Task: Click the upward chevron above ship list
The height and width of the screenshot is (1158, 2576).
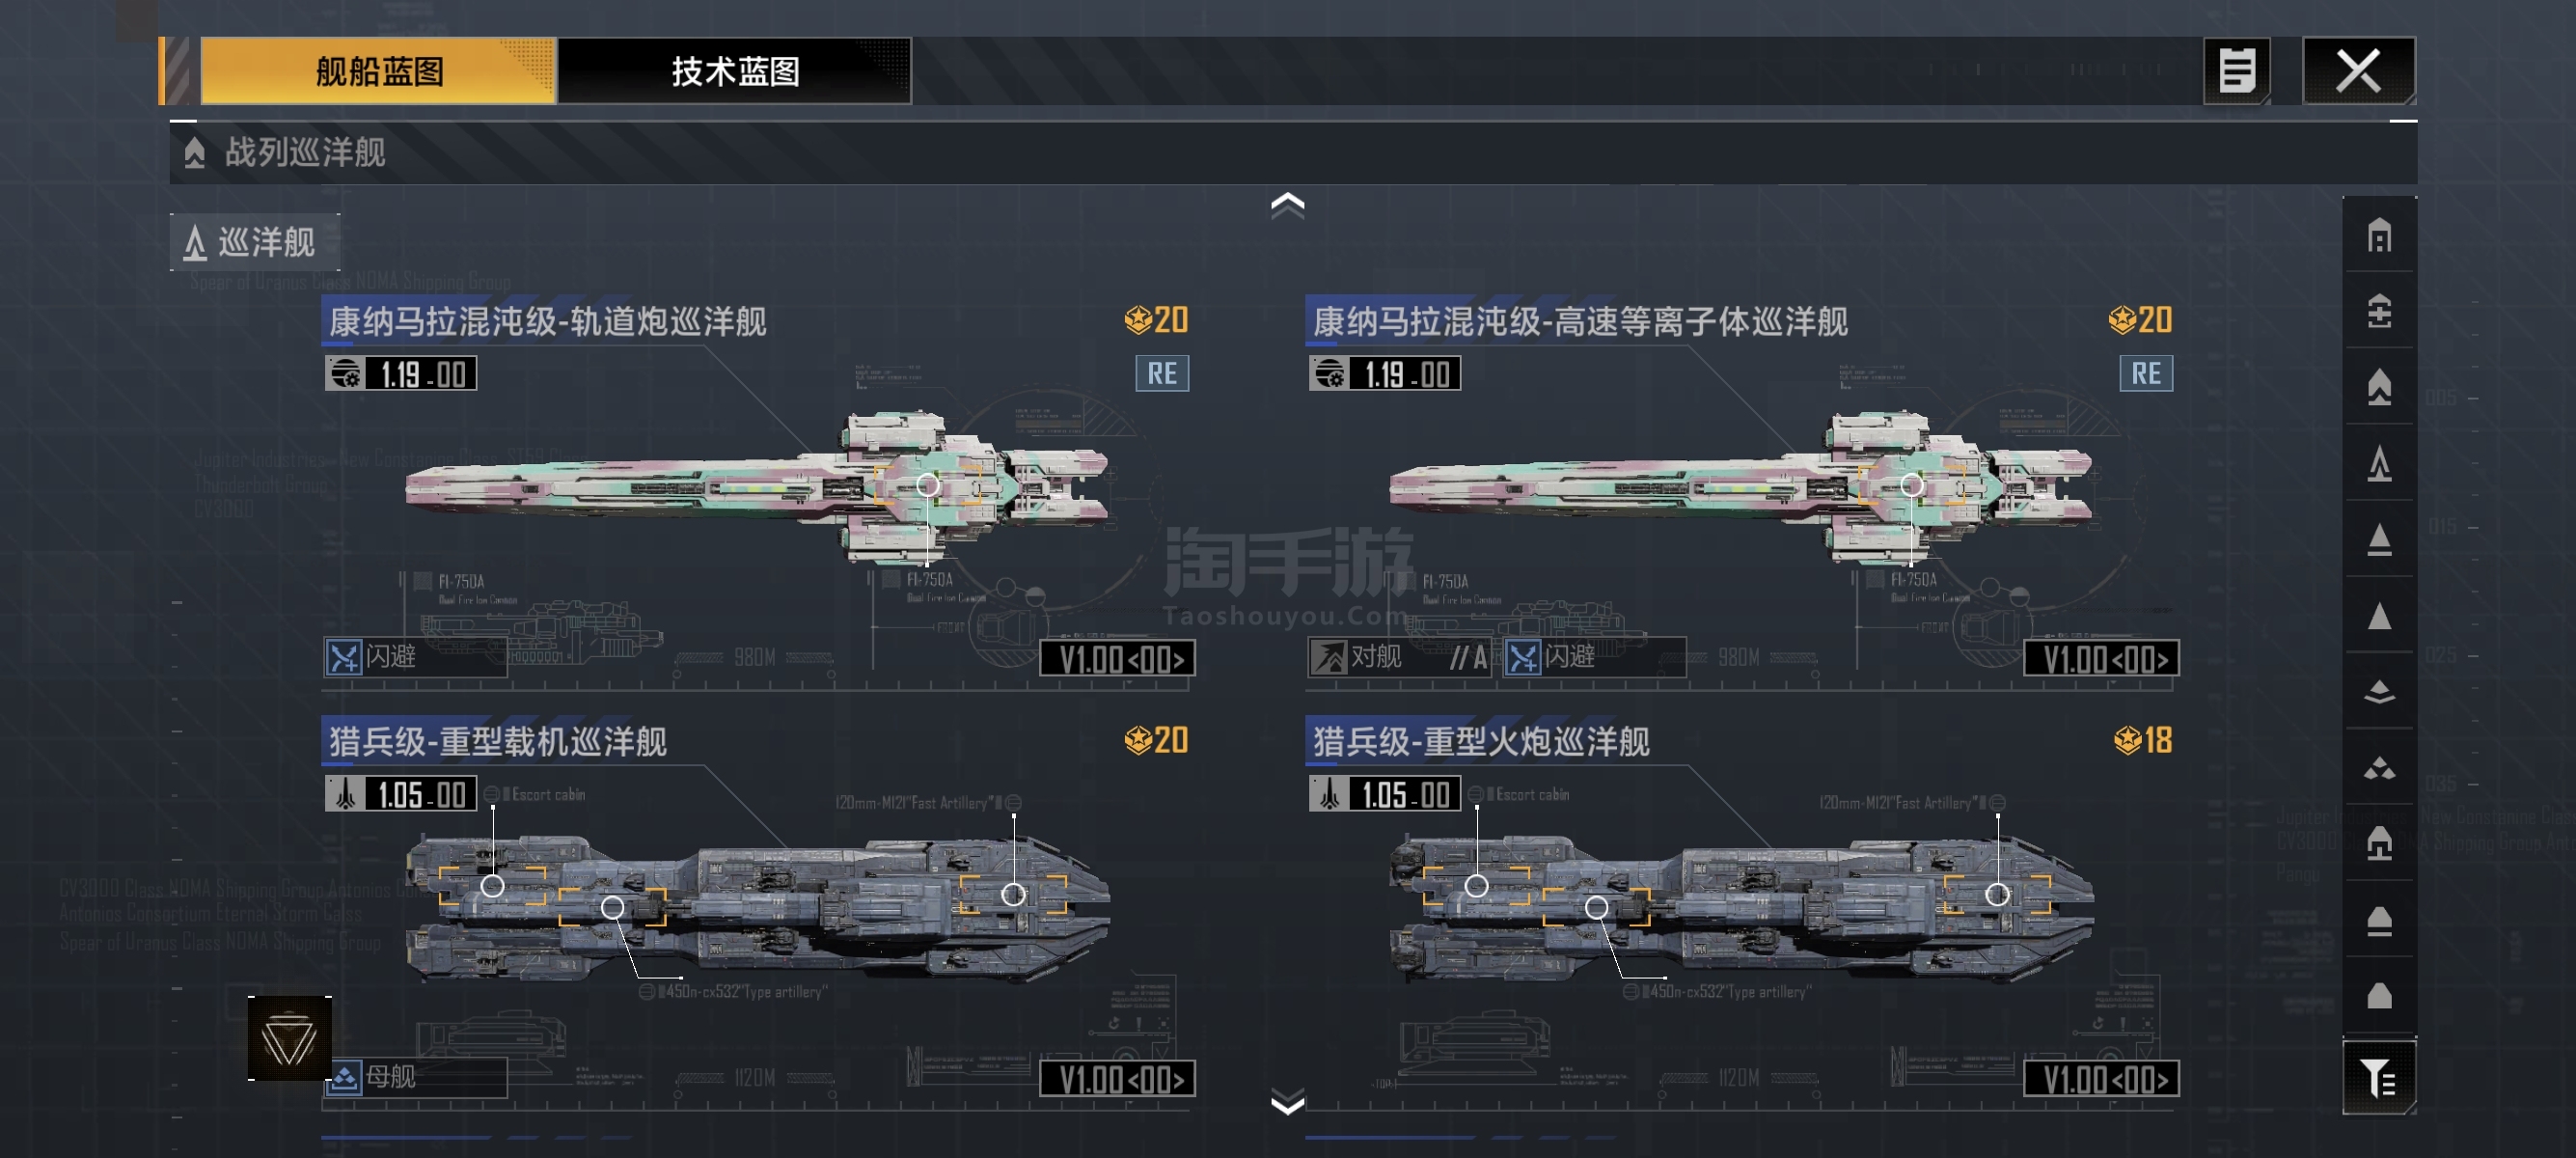Action: point(1287,205)
